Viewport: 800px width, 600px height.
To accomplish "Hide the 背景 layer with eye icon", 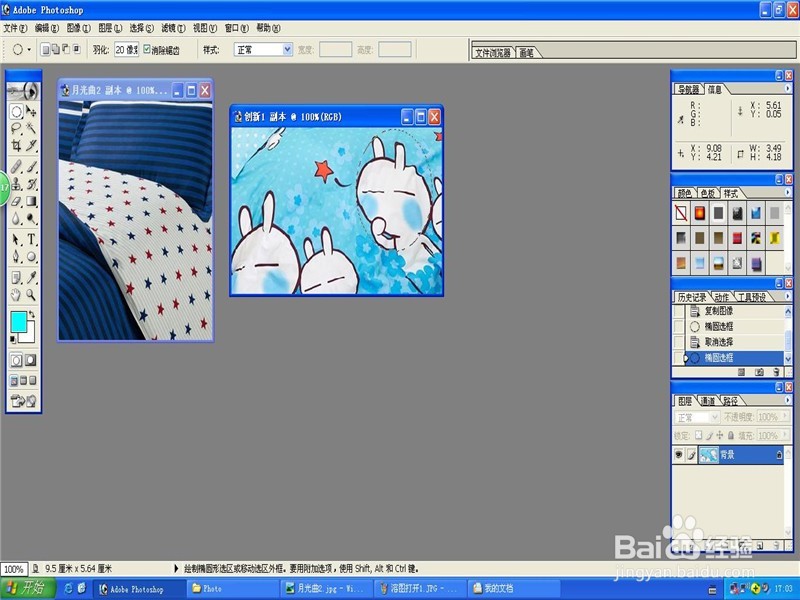I will coord(678,454).
